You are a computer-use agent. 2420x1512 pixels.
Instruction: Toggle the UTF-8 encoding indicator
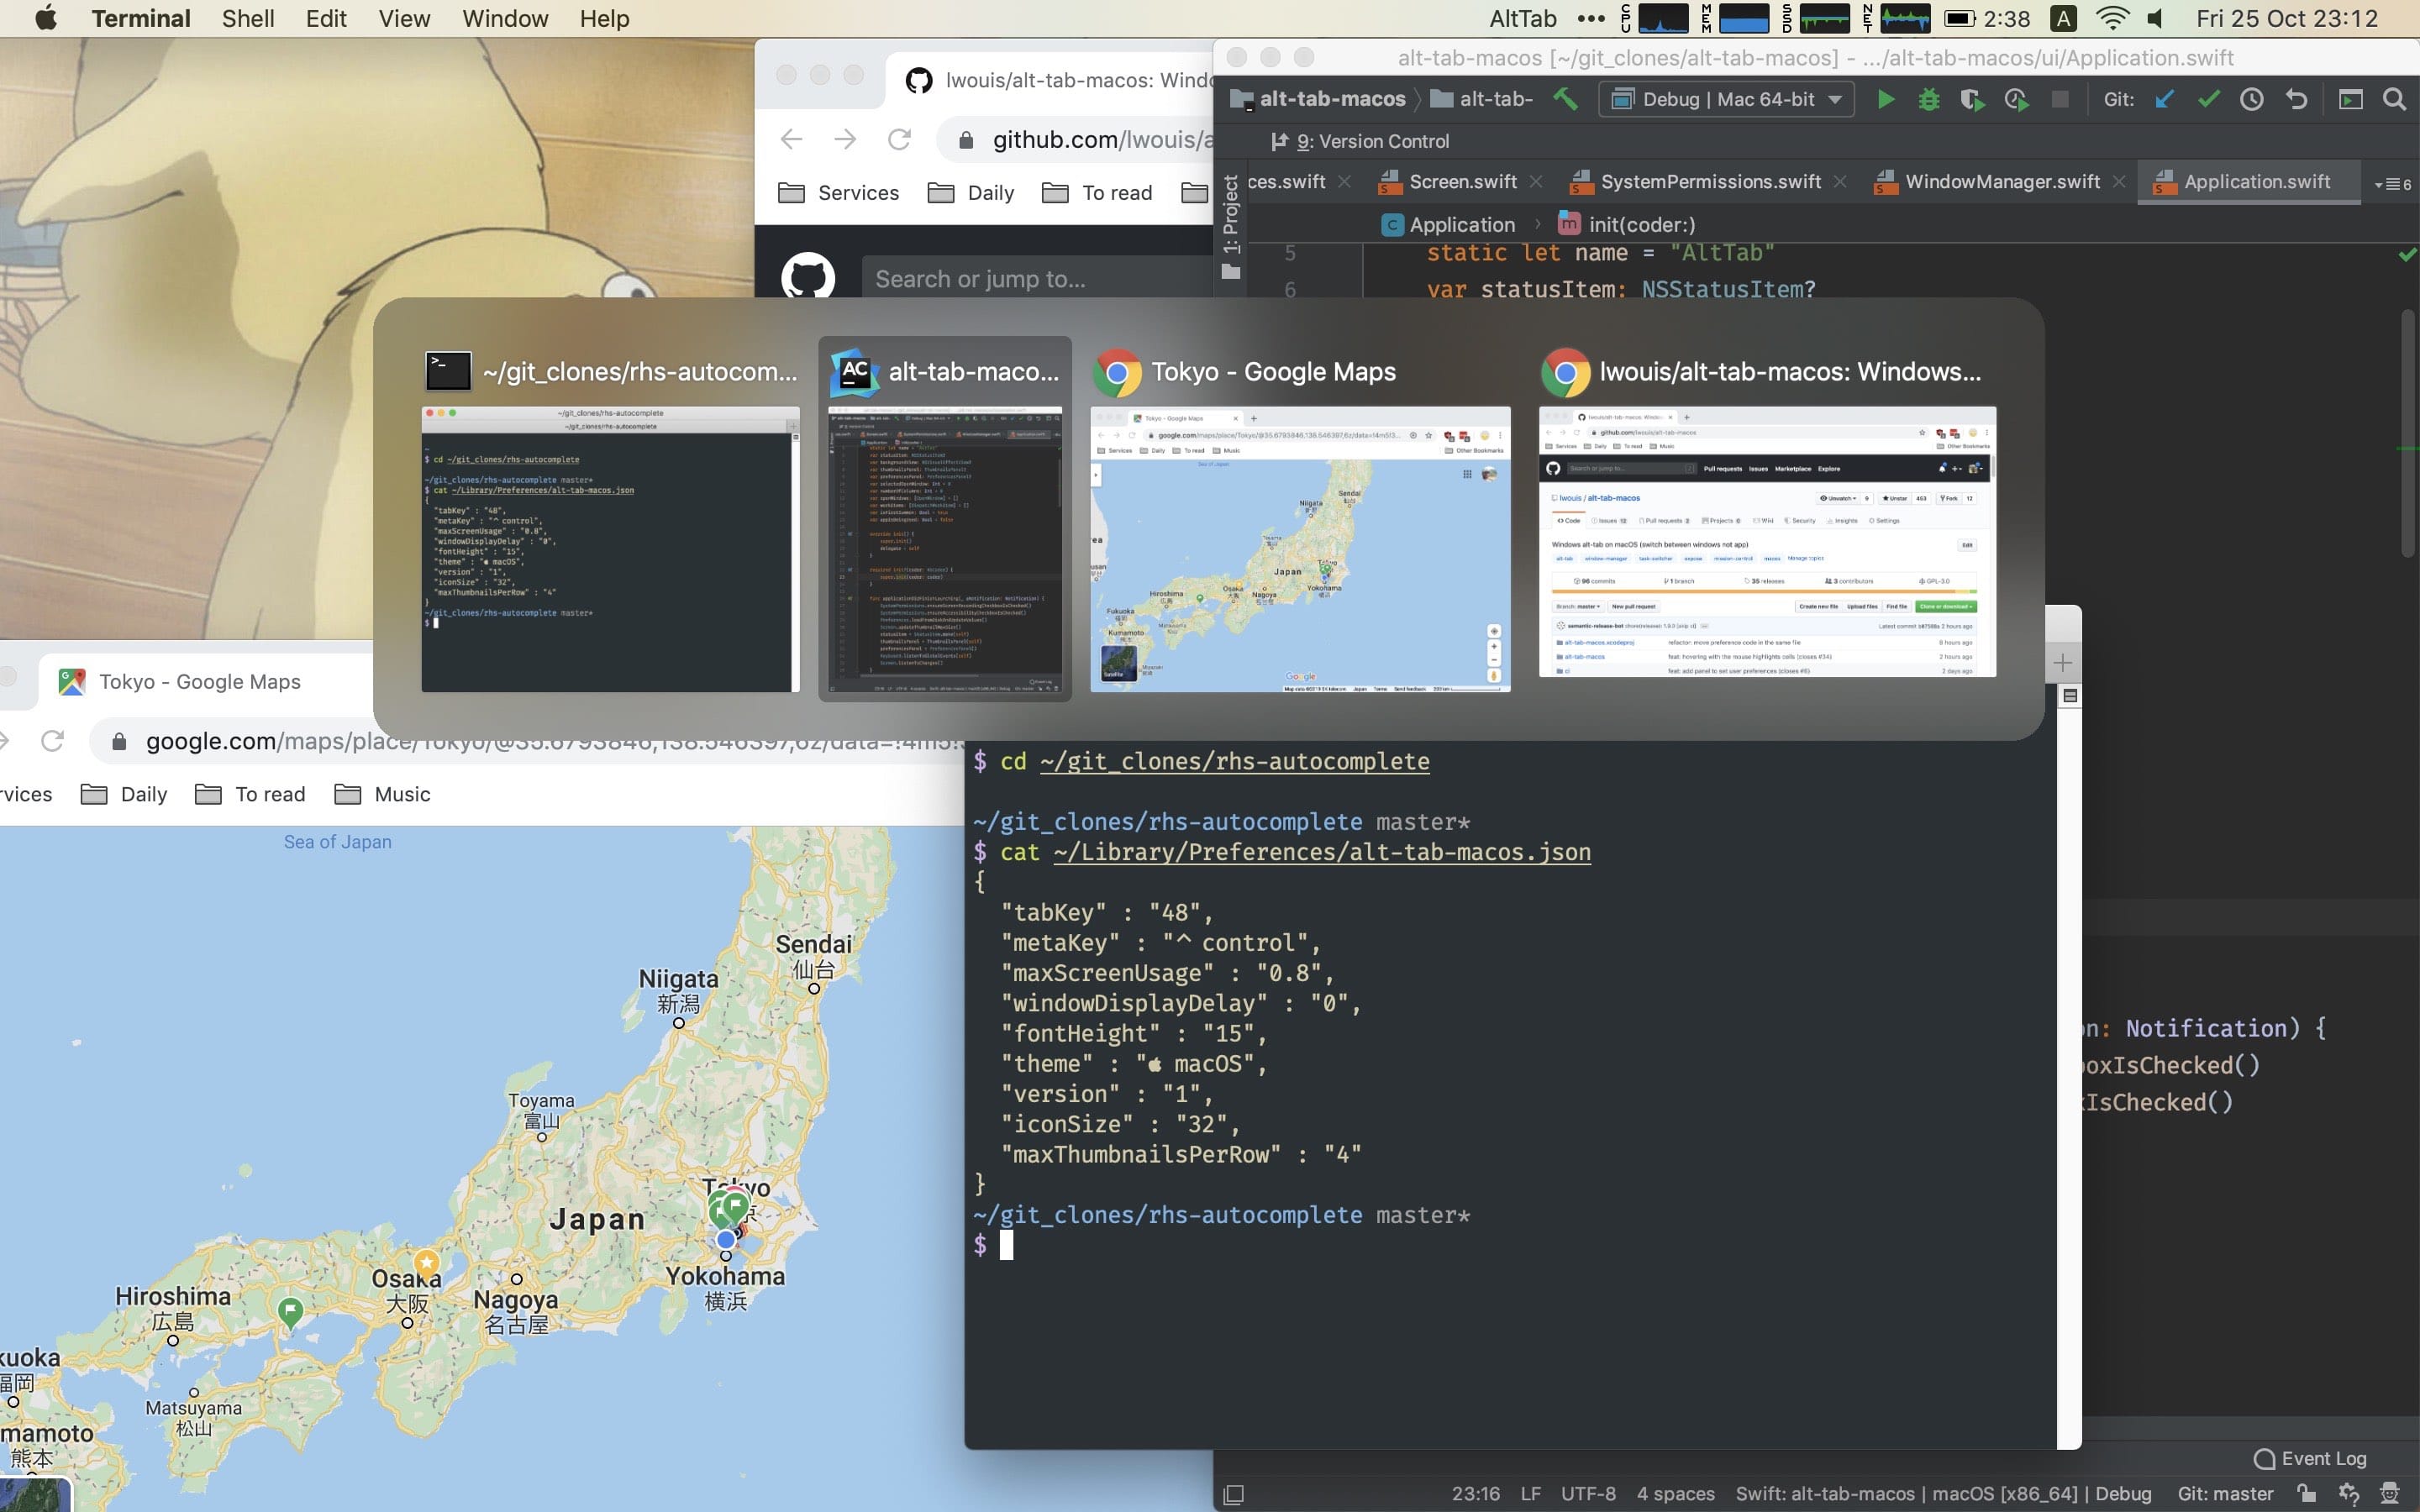(x=1587, y=1493)
